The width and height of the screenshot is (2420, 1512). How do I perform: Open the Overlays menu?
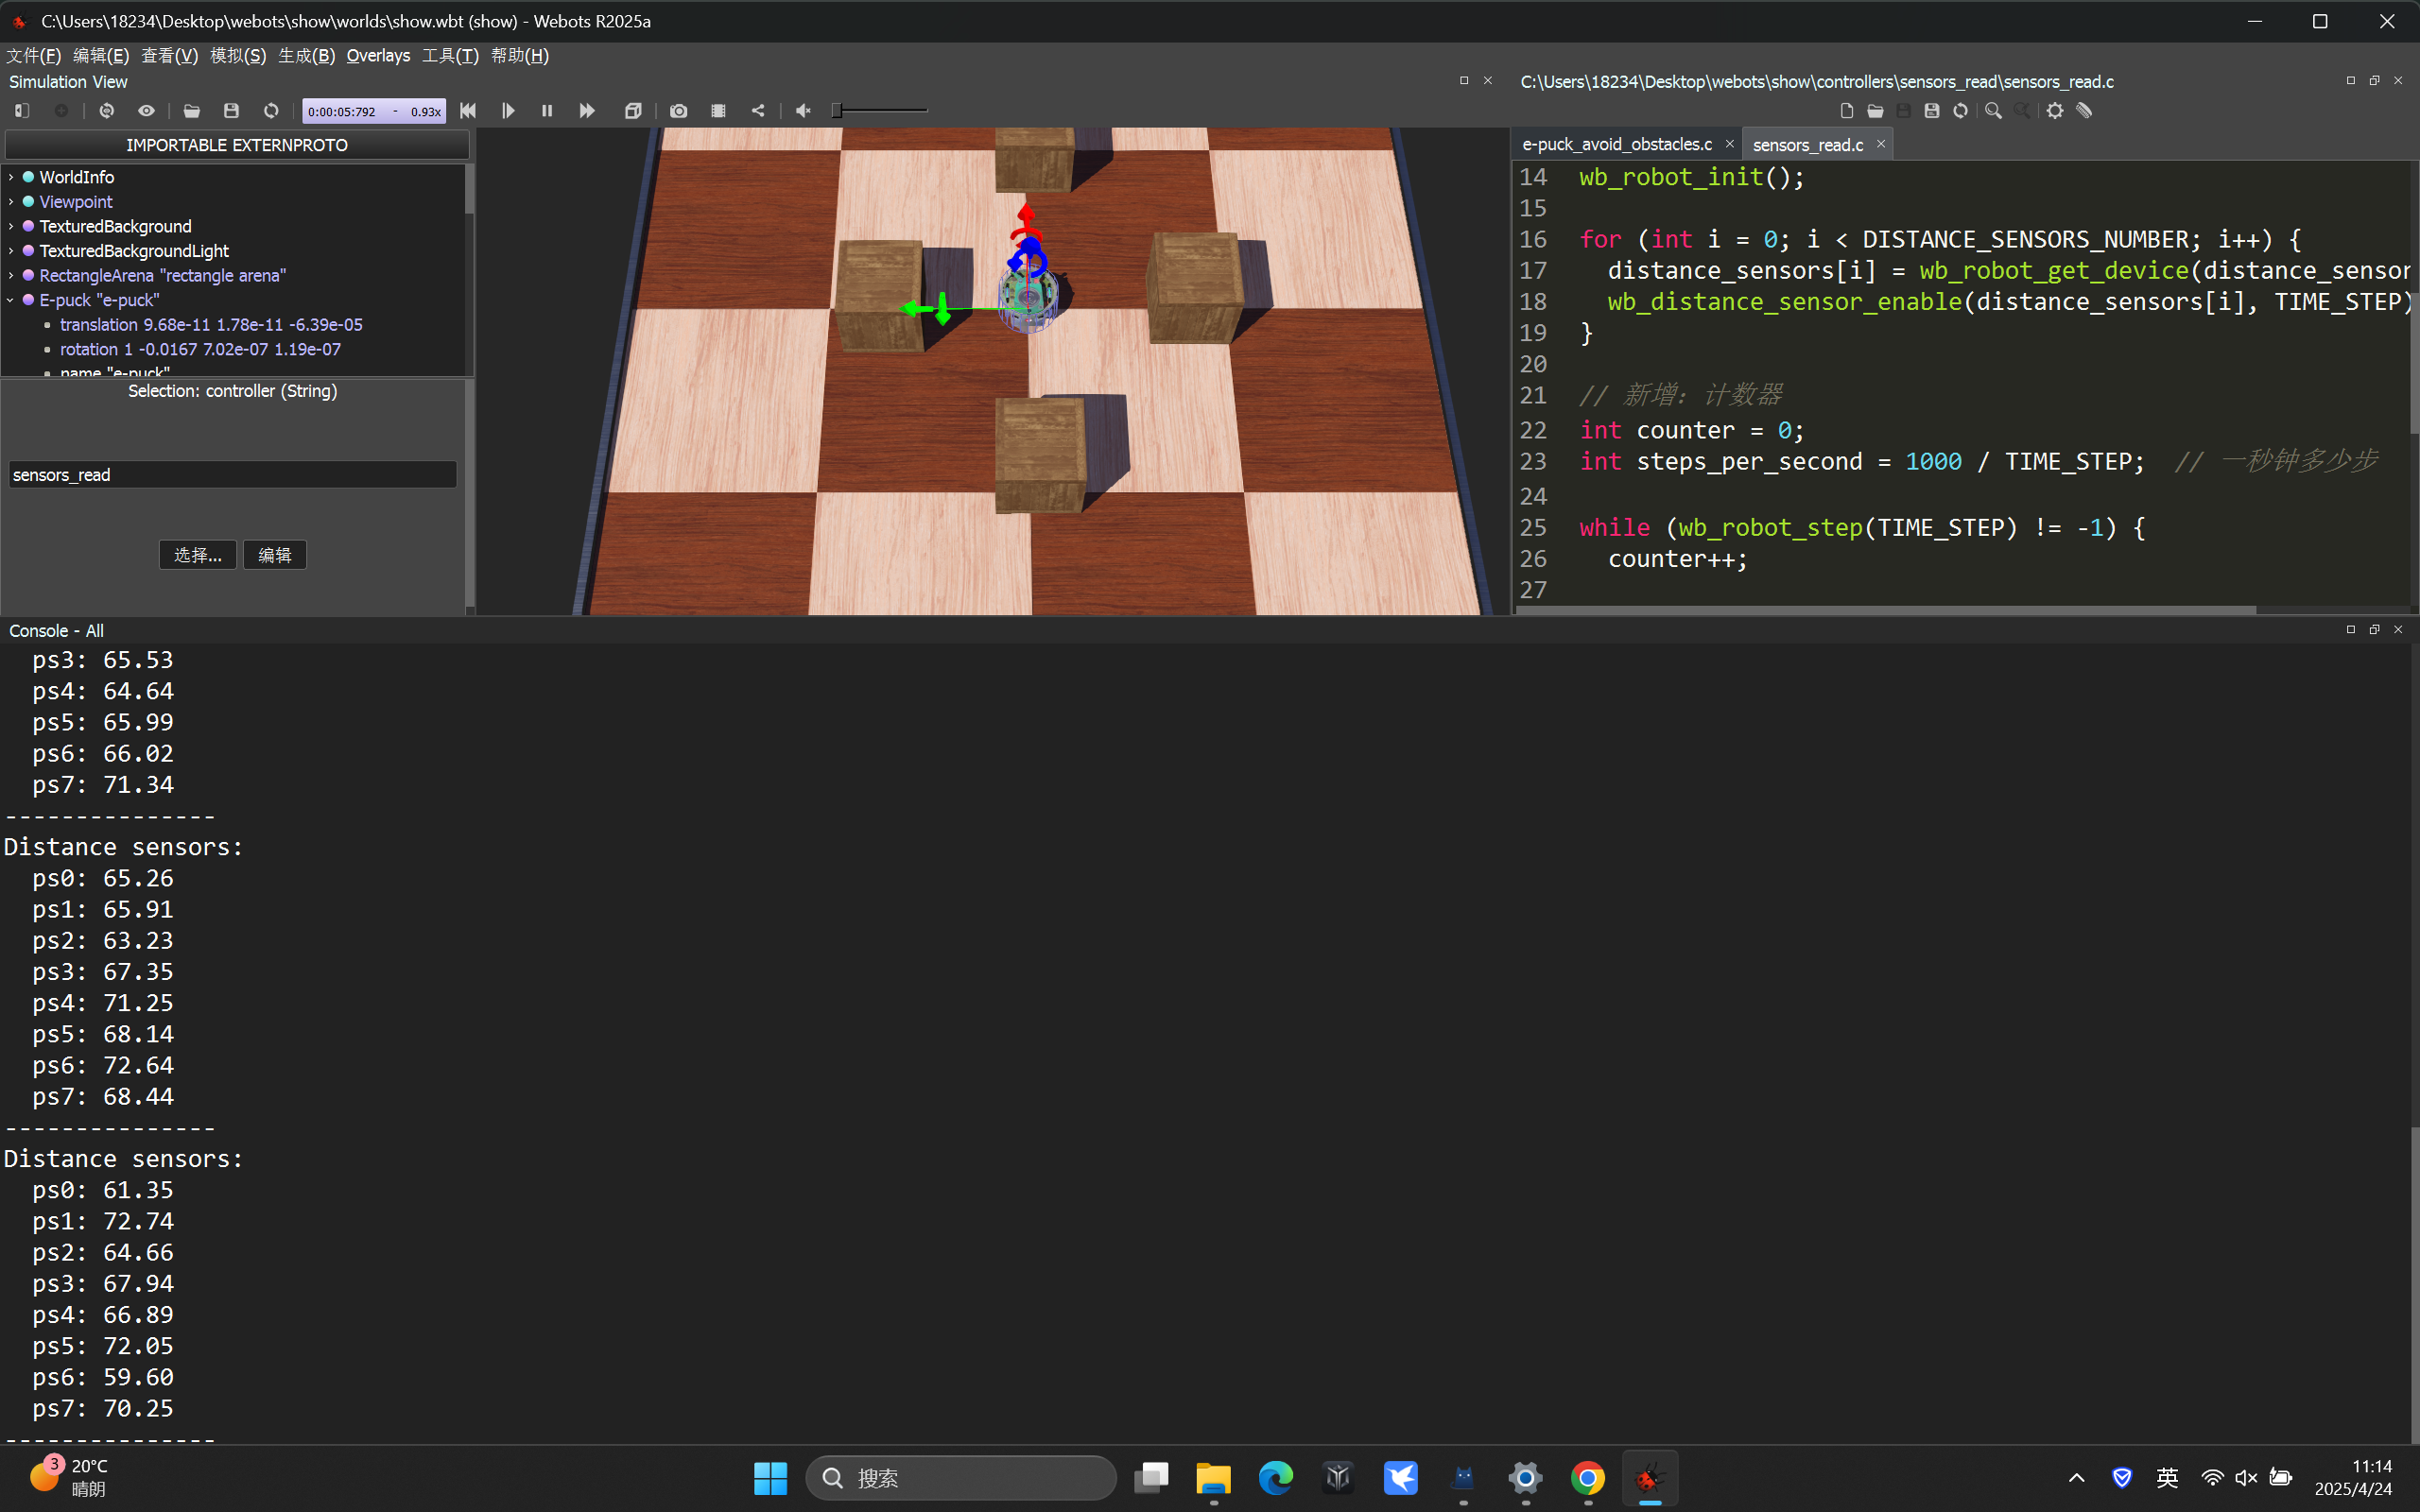point(378,56)
